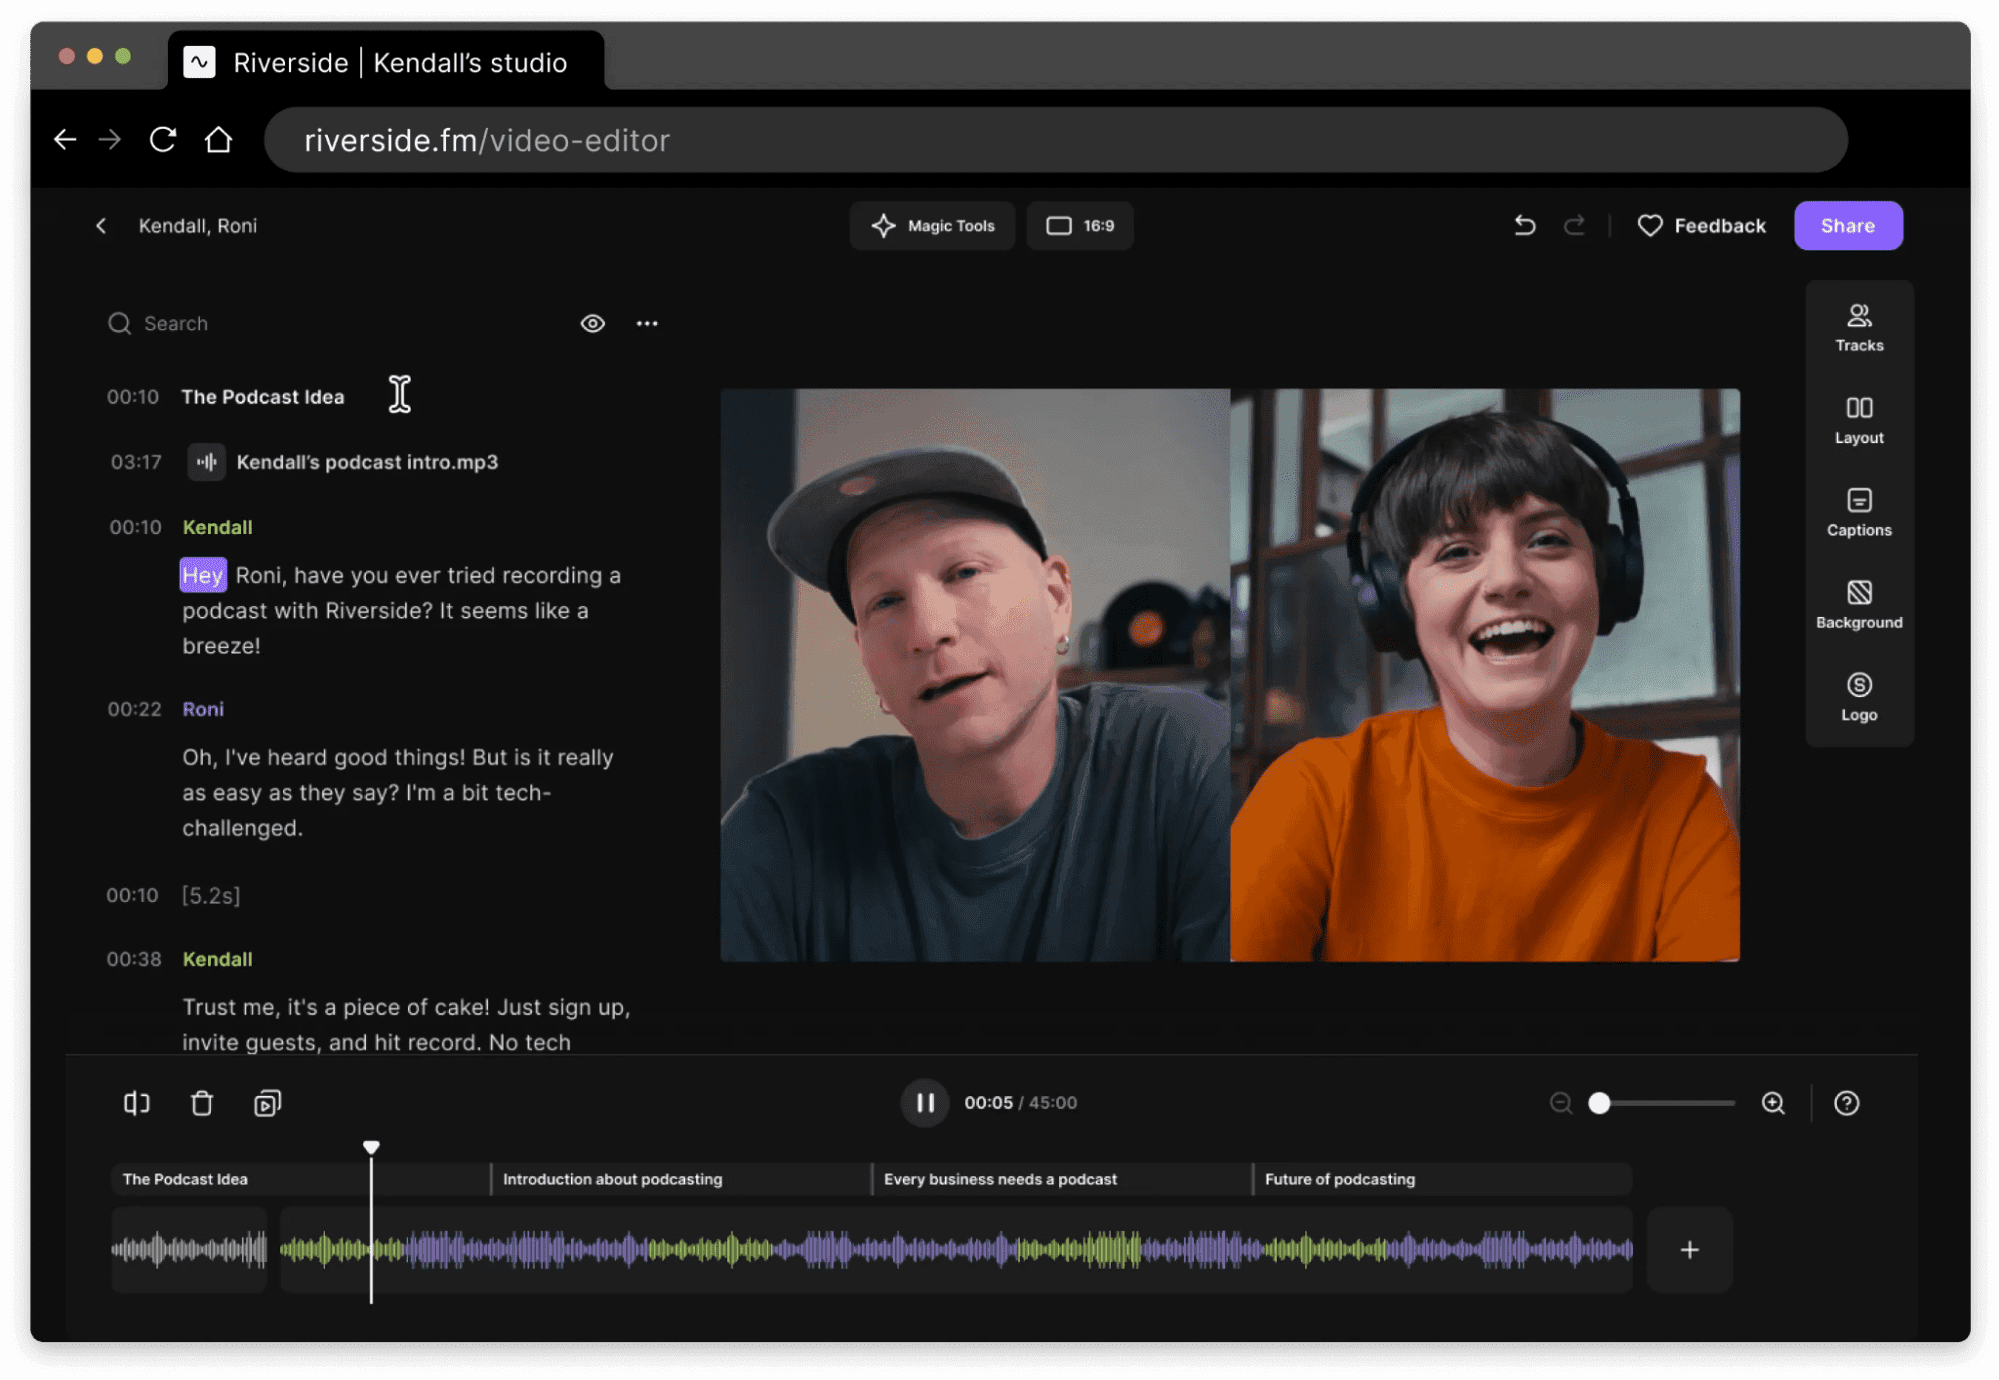This screenshot has height=1380, width=1999.
Task: Click the browser forward arrow
Action: coord(110,139)
